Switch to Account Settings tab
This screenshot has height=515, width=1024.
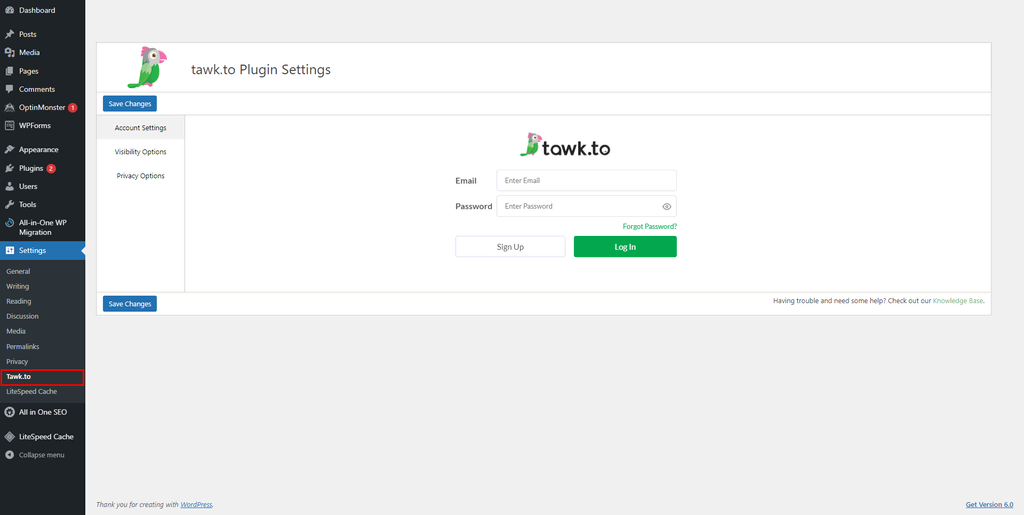140,128
